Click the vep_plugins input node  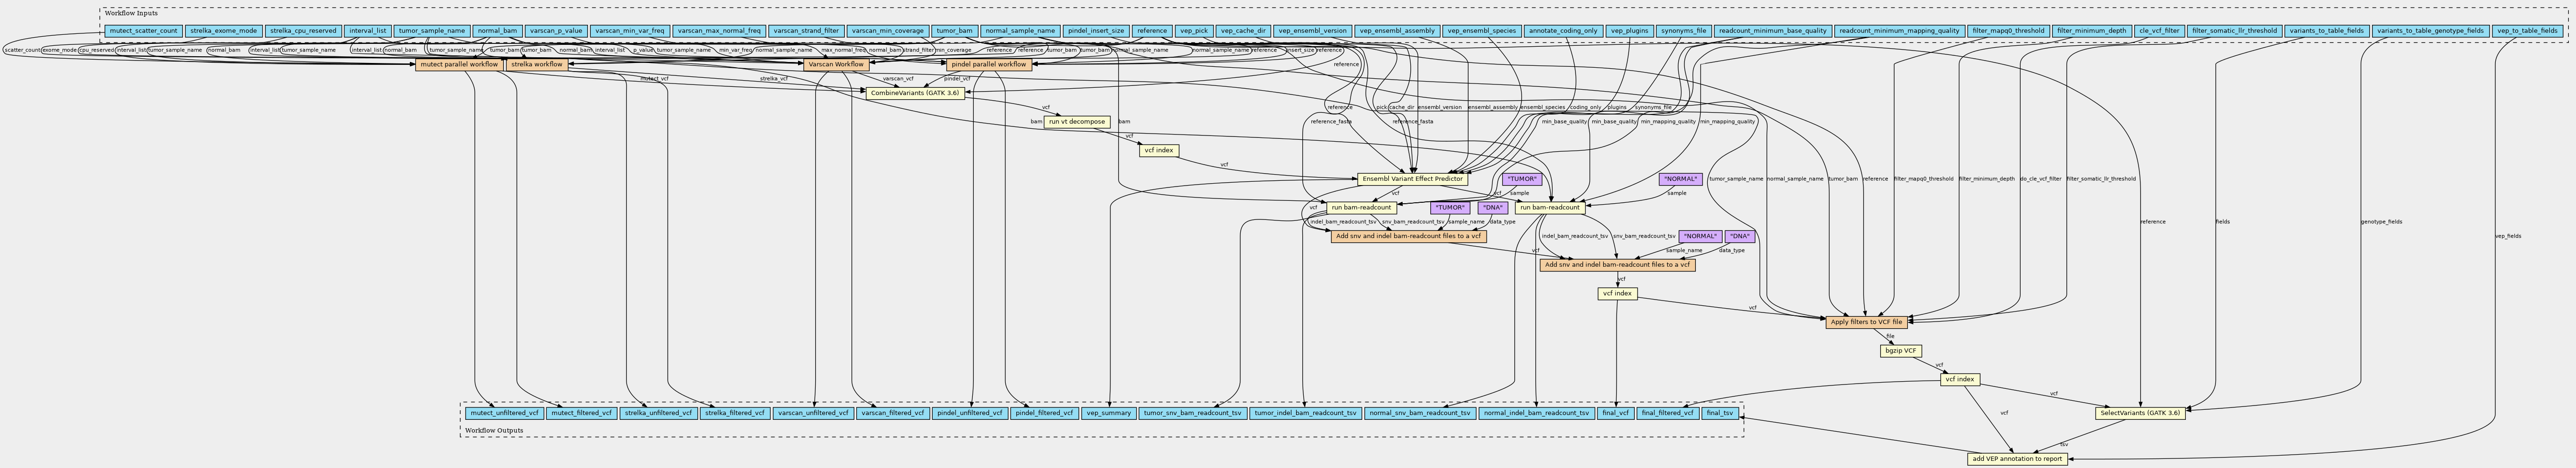tap(1629, 31)
